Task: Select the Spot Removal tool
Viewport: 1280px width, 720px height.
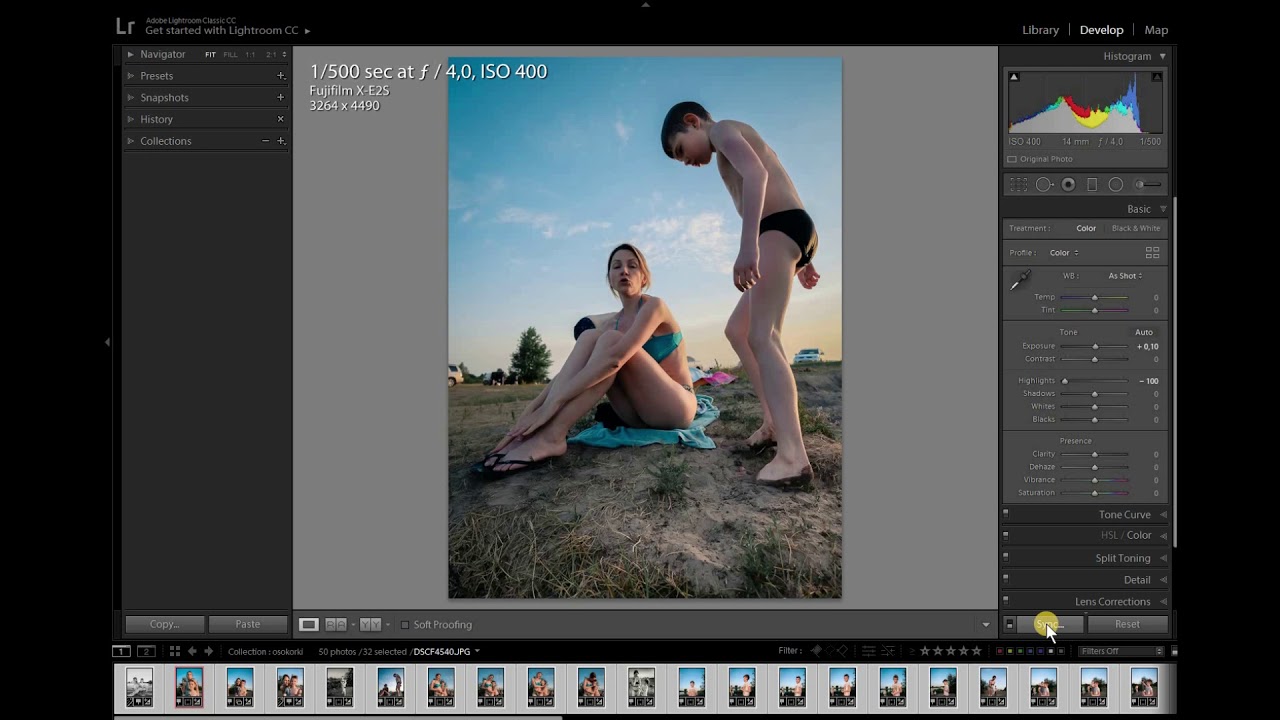Action: pyautogui.click(x=1044, y=185)
